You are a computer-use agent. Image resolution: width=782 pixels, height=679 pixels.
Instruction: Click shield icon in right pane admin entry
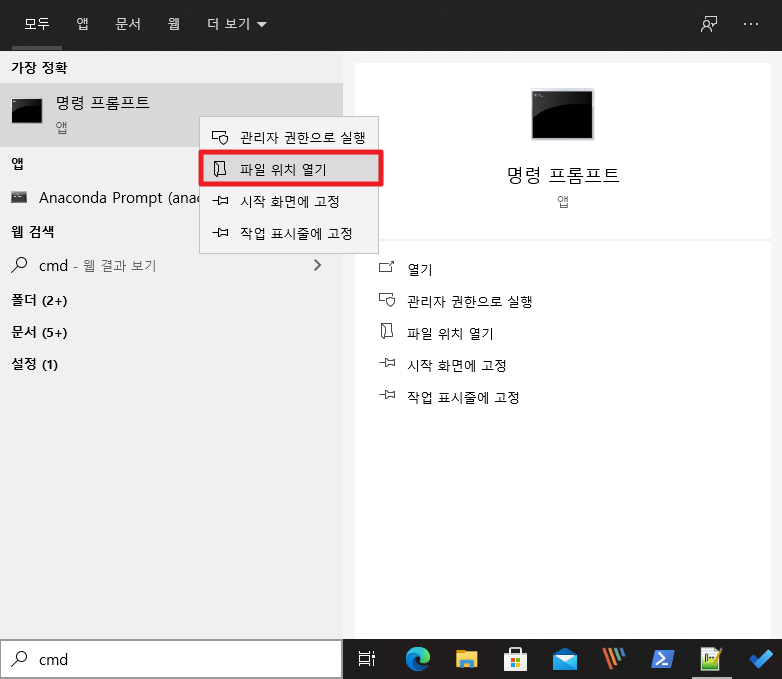coord(387,300)
